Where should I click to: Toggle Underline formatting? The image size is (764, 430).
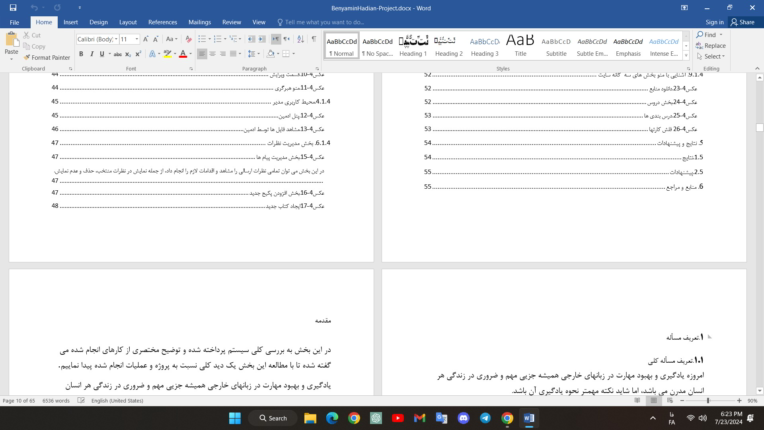[x=102, y=54]
